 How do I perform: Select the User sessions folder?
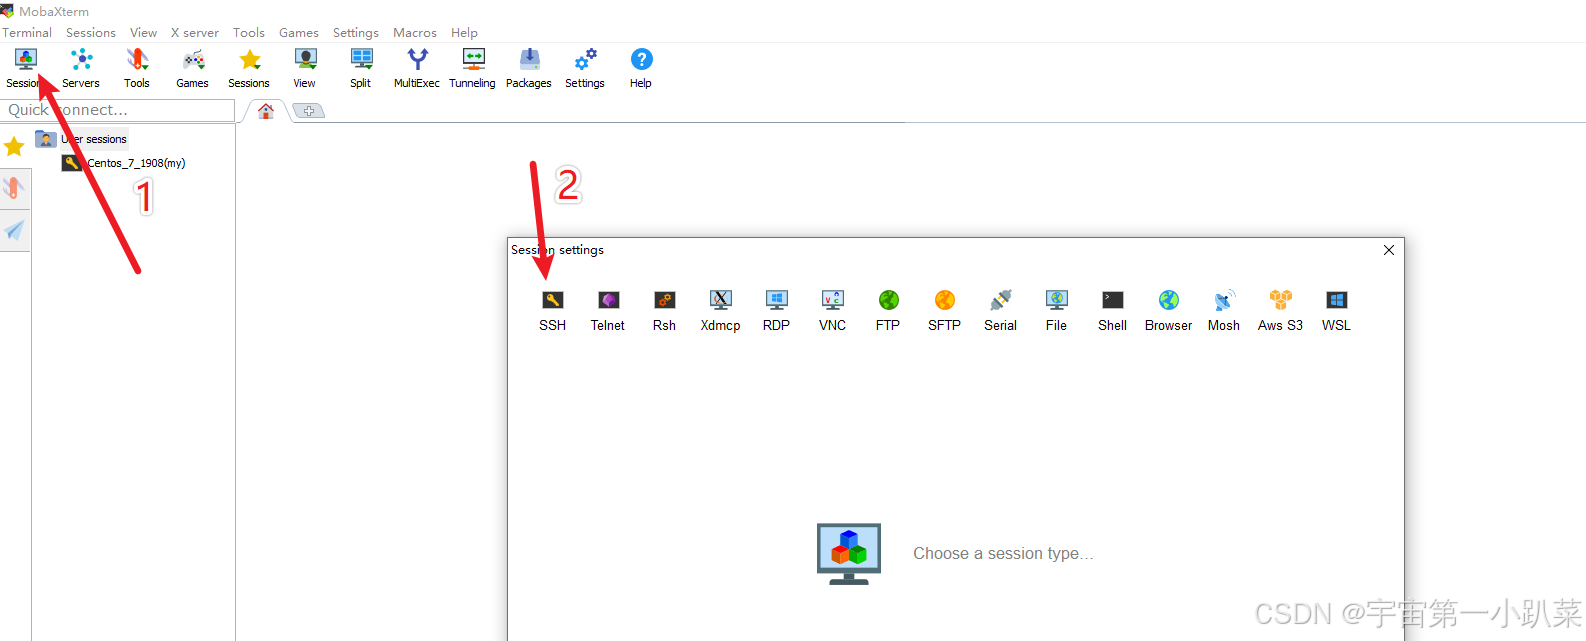coord(82,139)
